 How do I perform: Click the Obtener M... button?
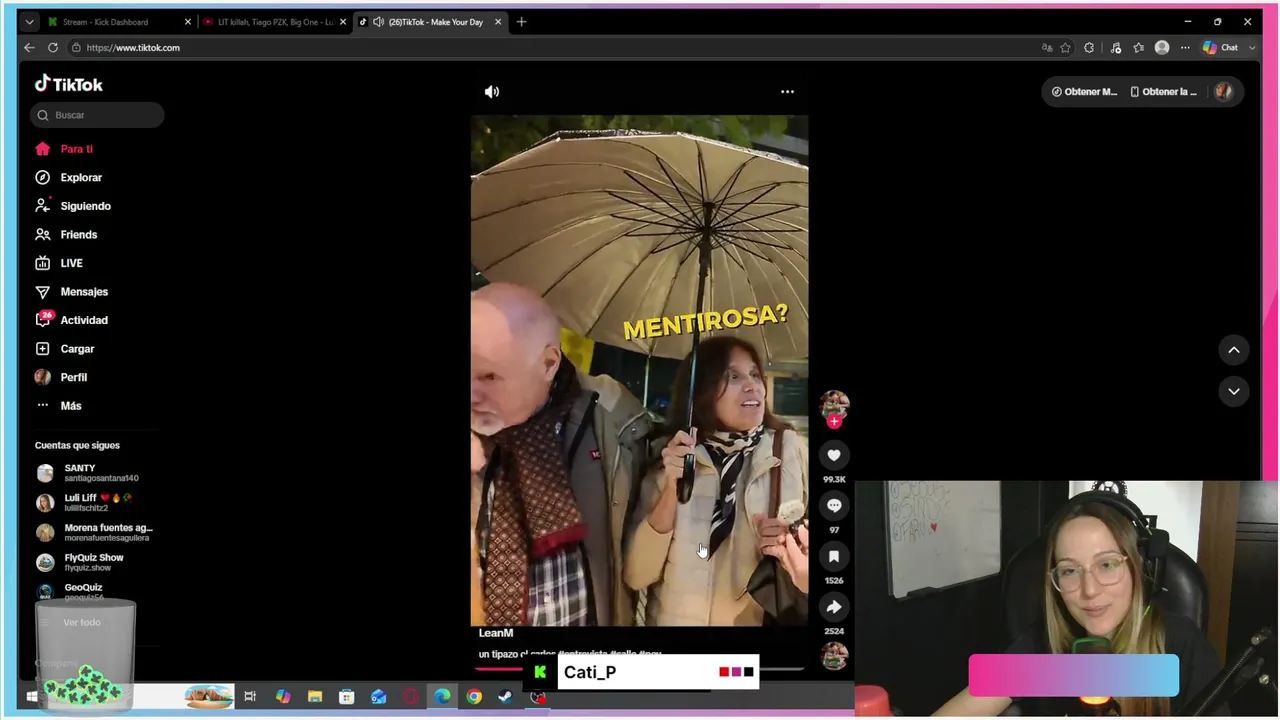click(x=1084, y=92)
